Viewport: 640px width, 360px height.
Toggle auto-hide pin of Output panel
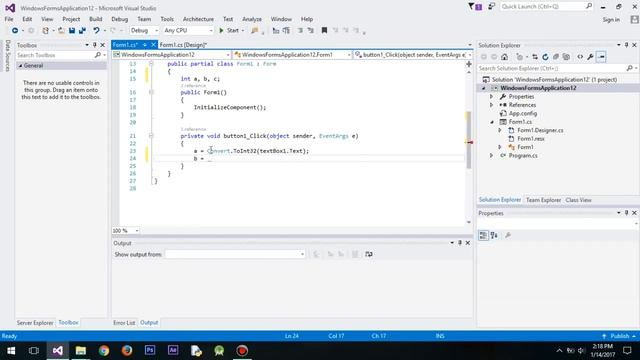coord(460,243)
